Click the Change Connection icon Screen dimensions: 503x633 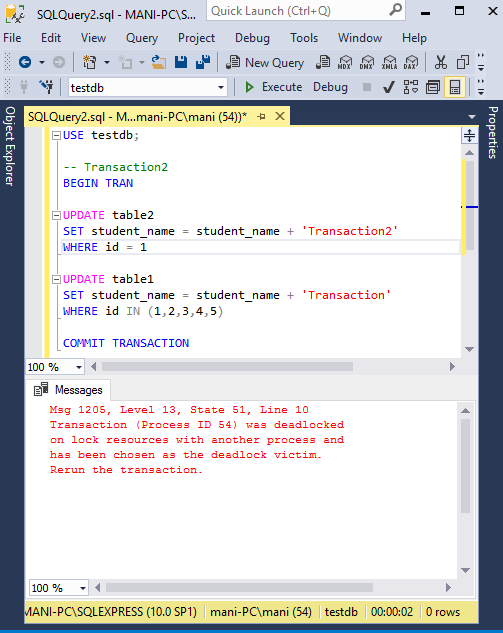pos(46,87)
